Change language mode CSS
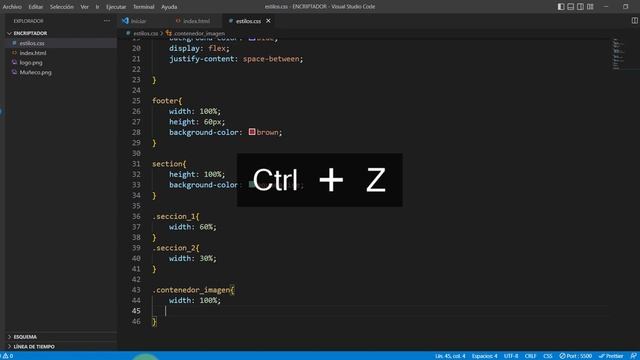This screenshot has width=640, height=360. tap(548, 356)
